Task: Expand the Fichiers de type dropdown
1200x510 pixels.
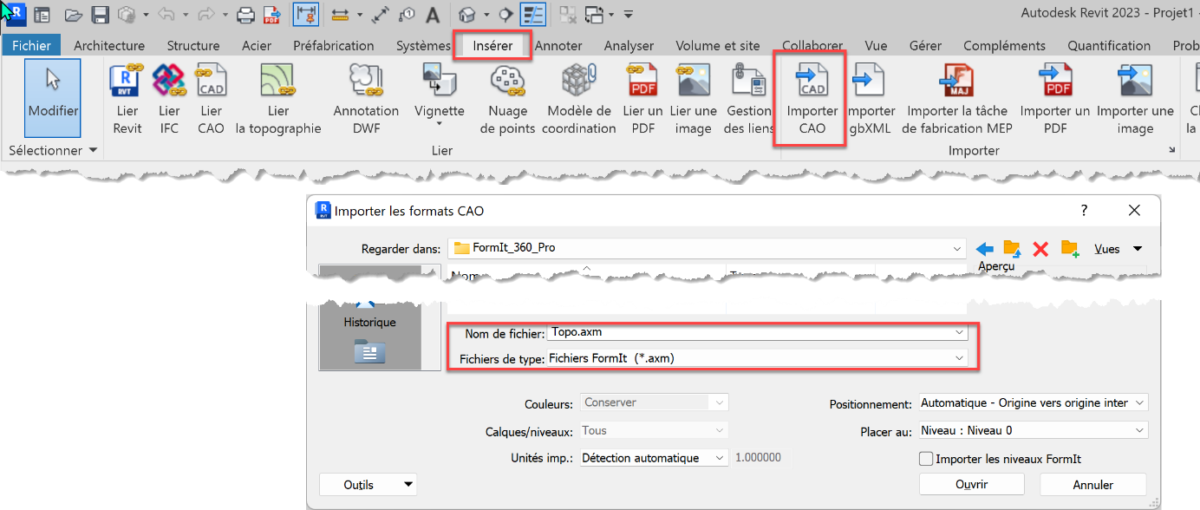Action: click(x=960, y=358)
